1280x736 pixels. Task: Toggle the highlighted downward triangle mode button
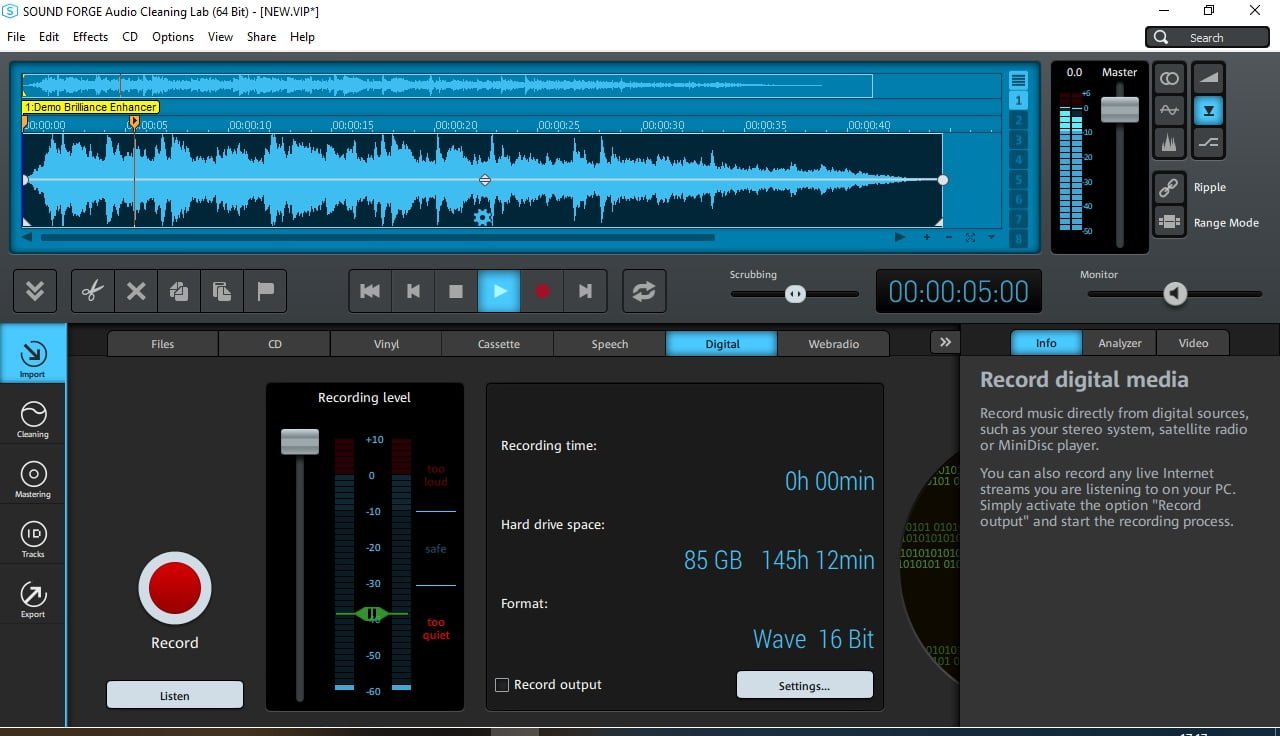[1209, 110]
